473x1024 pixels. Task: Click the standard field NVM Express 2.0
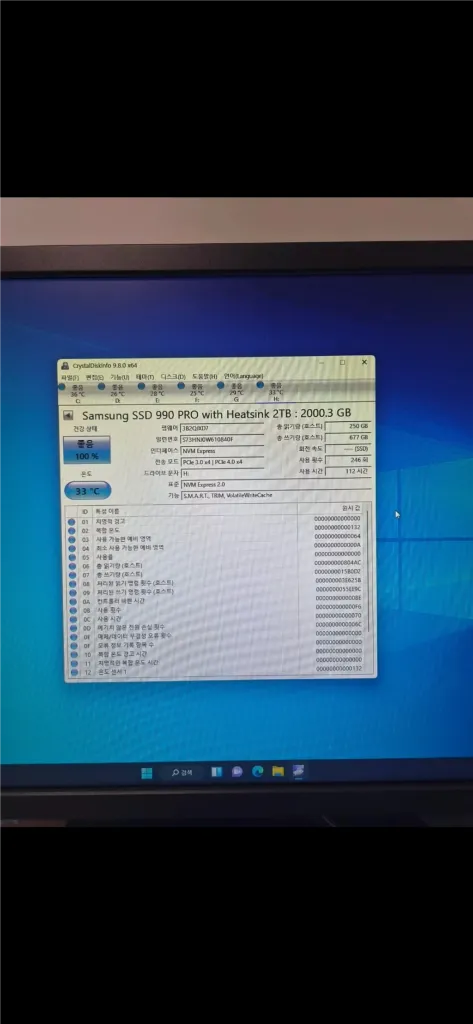(275, 484)
